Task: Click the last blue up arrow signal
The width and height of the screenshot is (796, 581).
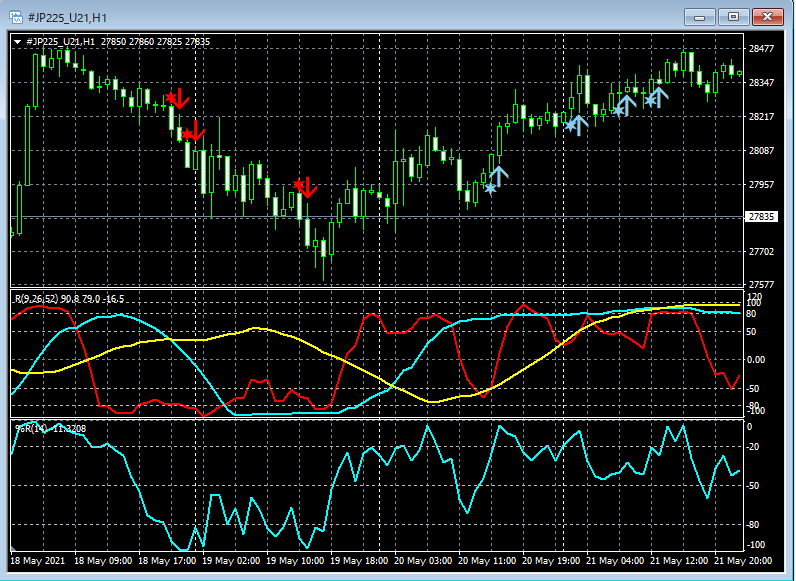Action: 659,98
